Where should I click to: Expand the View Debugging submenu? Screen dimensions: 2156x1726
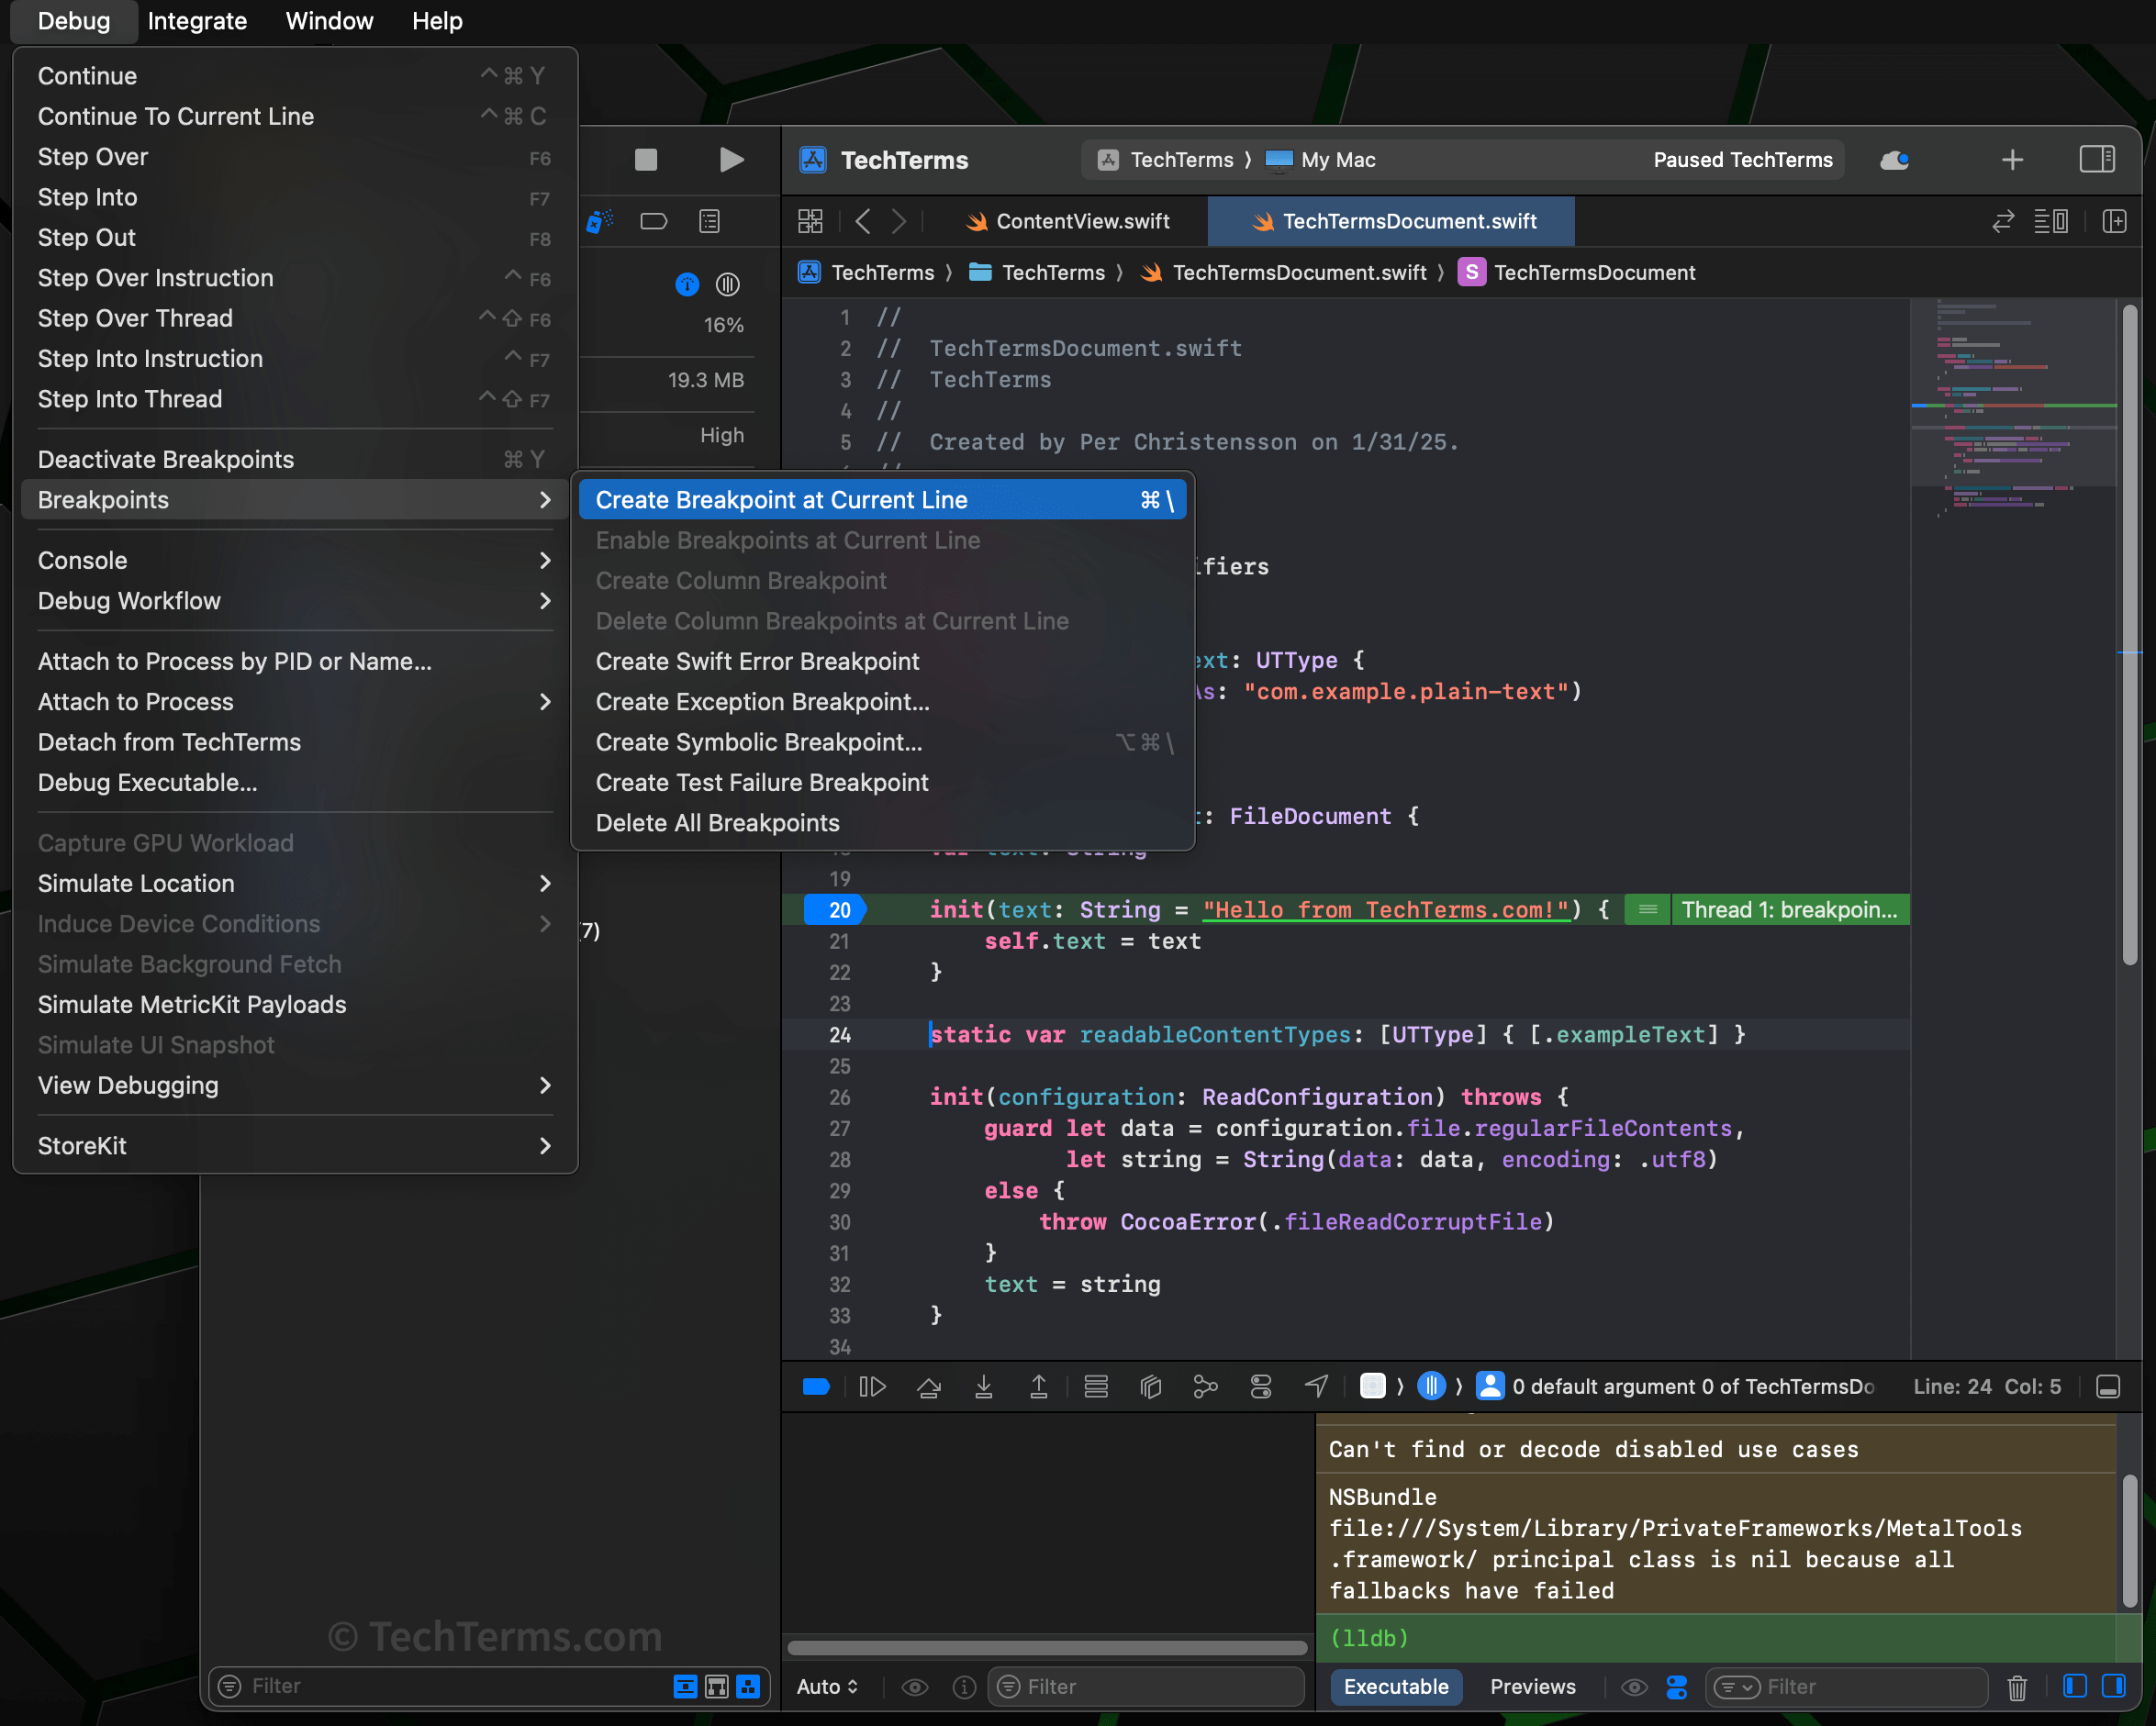click(x=294, y=1085)
